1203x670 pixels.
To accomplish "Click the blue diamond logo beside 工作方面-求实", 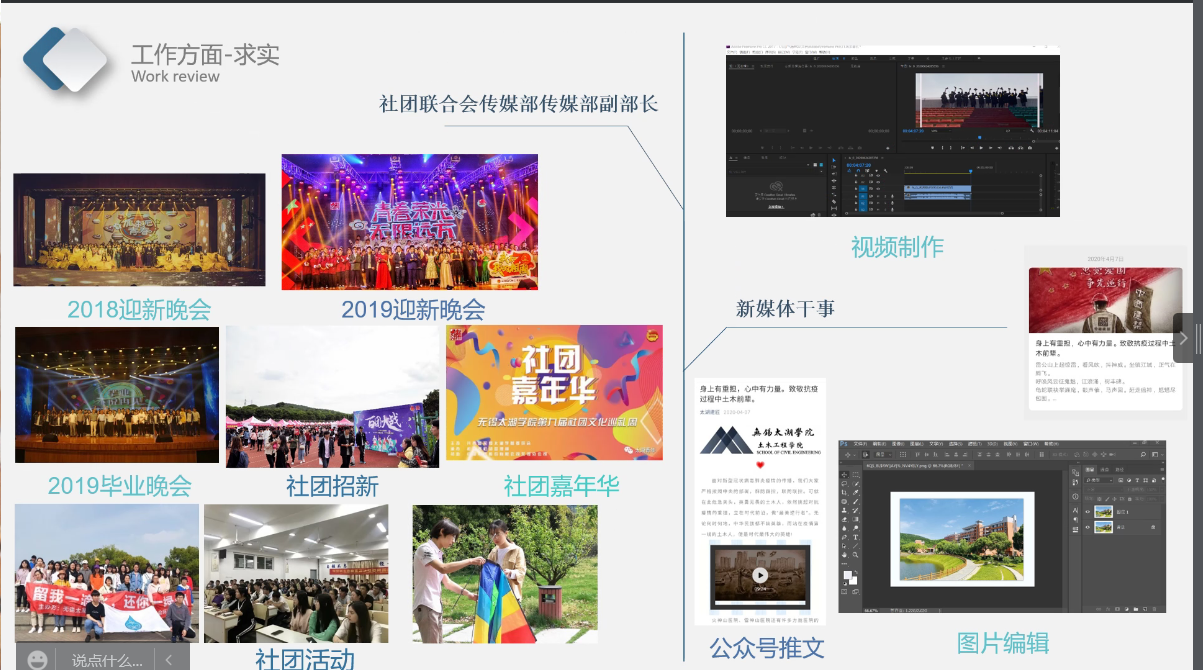I will [66, 59].
